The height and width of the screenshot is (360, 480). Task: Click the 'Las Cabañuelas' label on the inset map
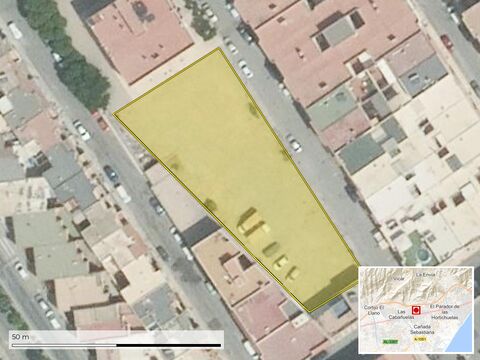[x=401, y=314]
